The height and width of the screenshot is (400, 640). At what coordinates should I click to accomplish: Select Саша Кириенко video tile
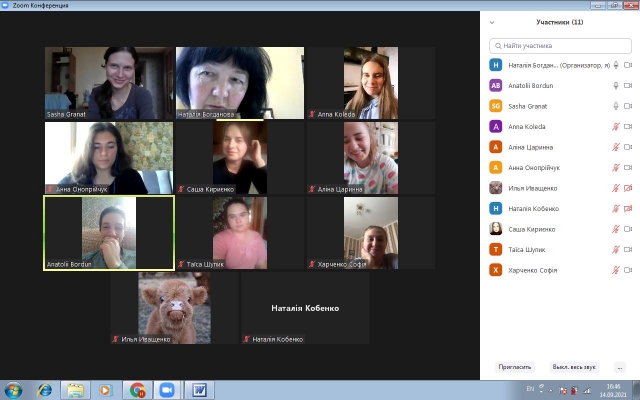[x=240, y=158]
